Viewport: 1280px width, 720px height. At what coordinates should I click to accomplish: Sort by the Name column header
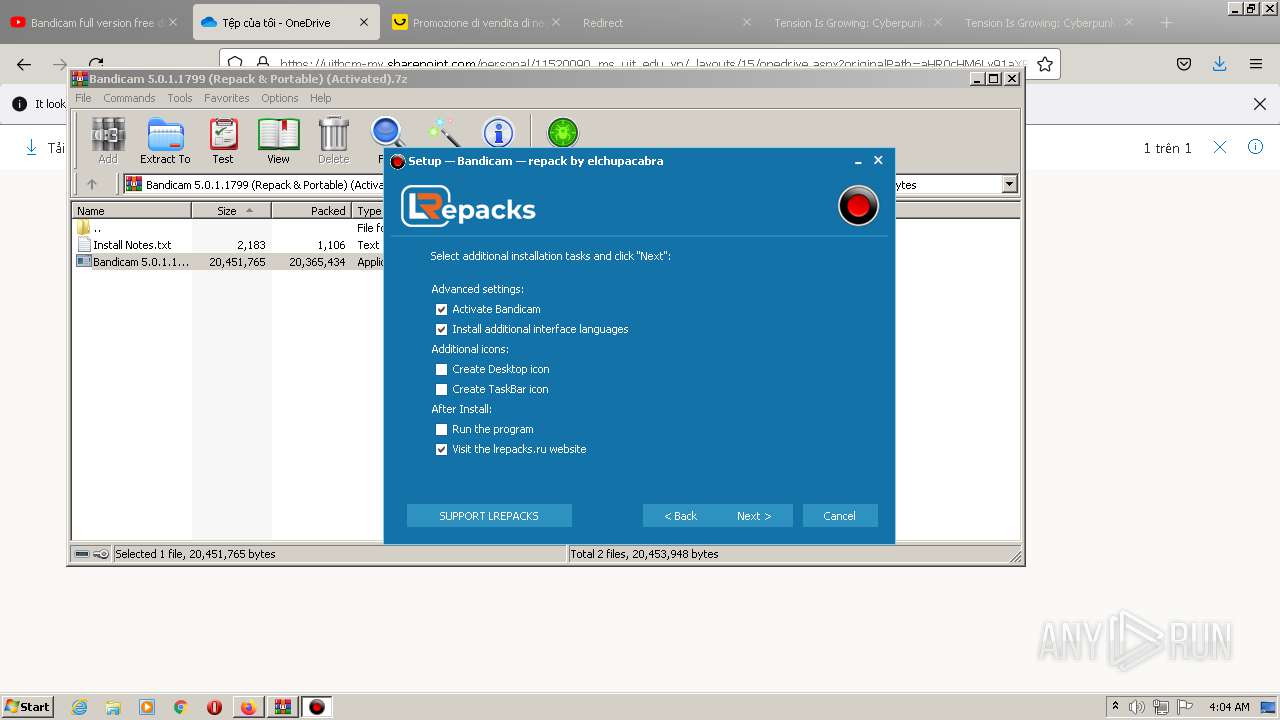tap(132, 211)
